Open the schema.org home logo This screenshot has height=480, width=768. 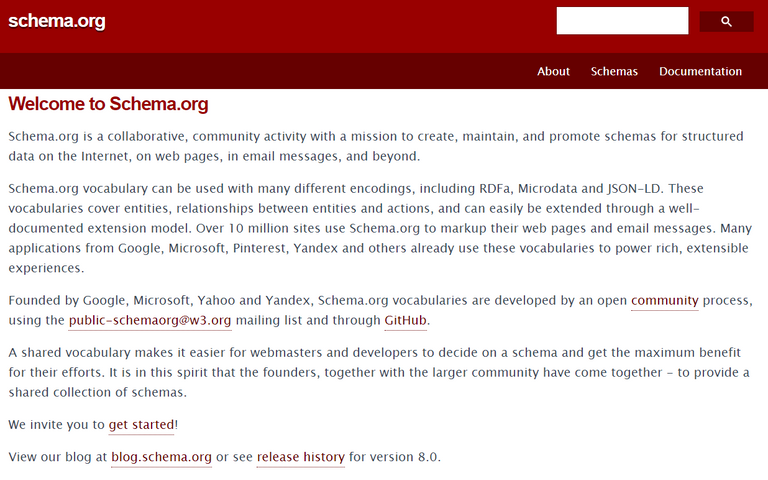[x=57, y=21]
